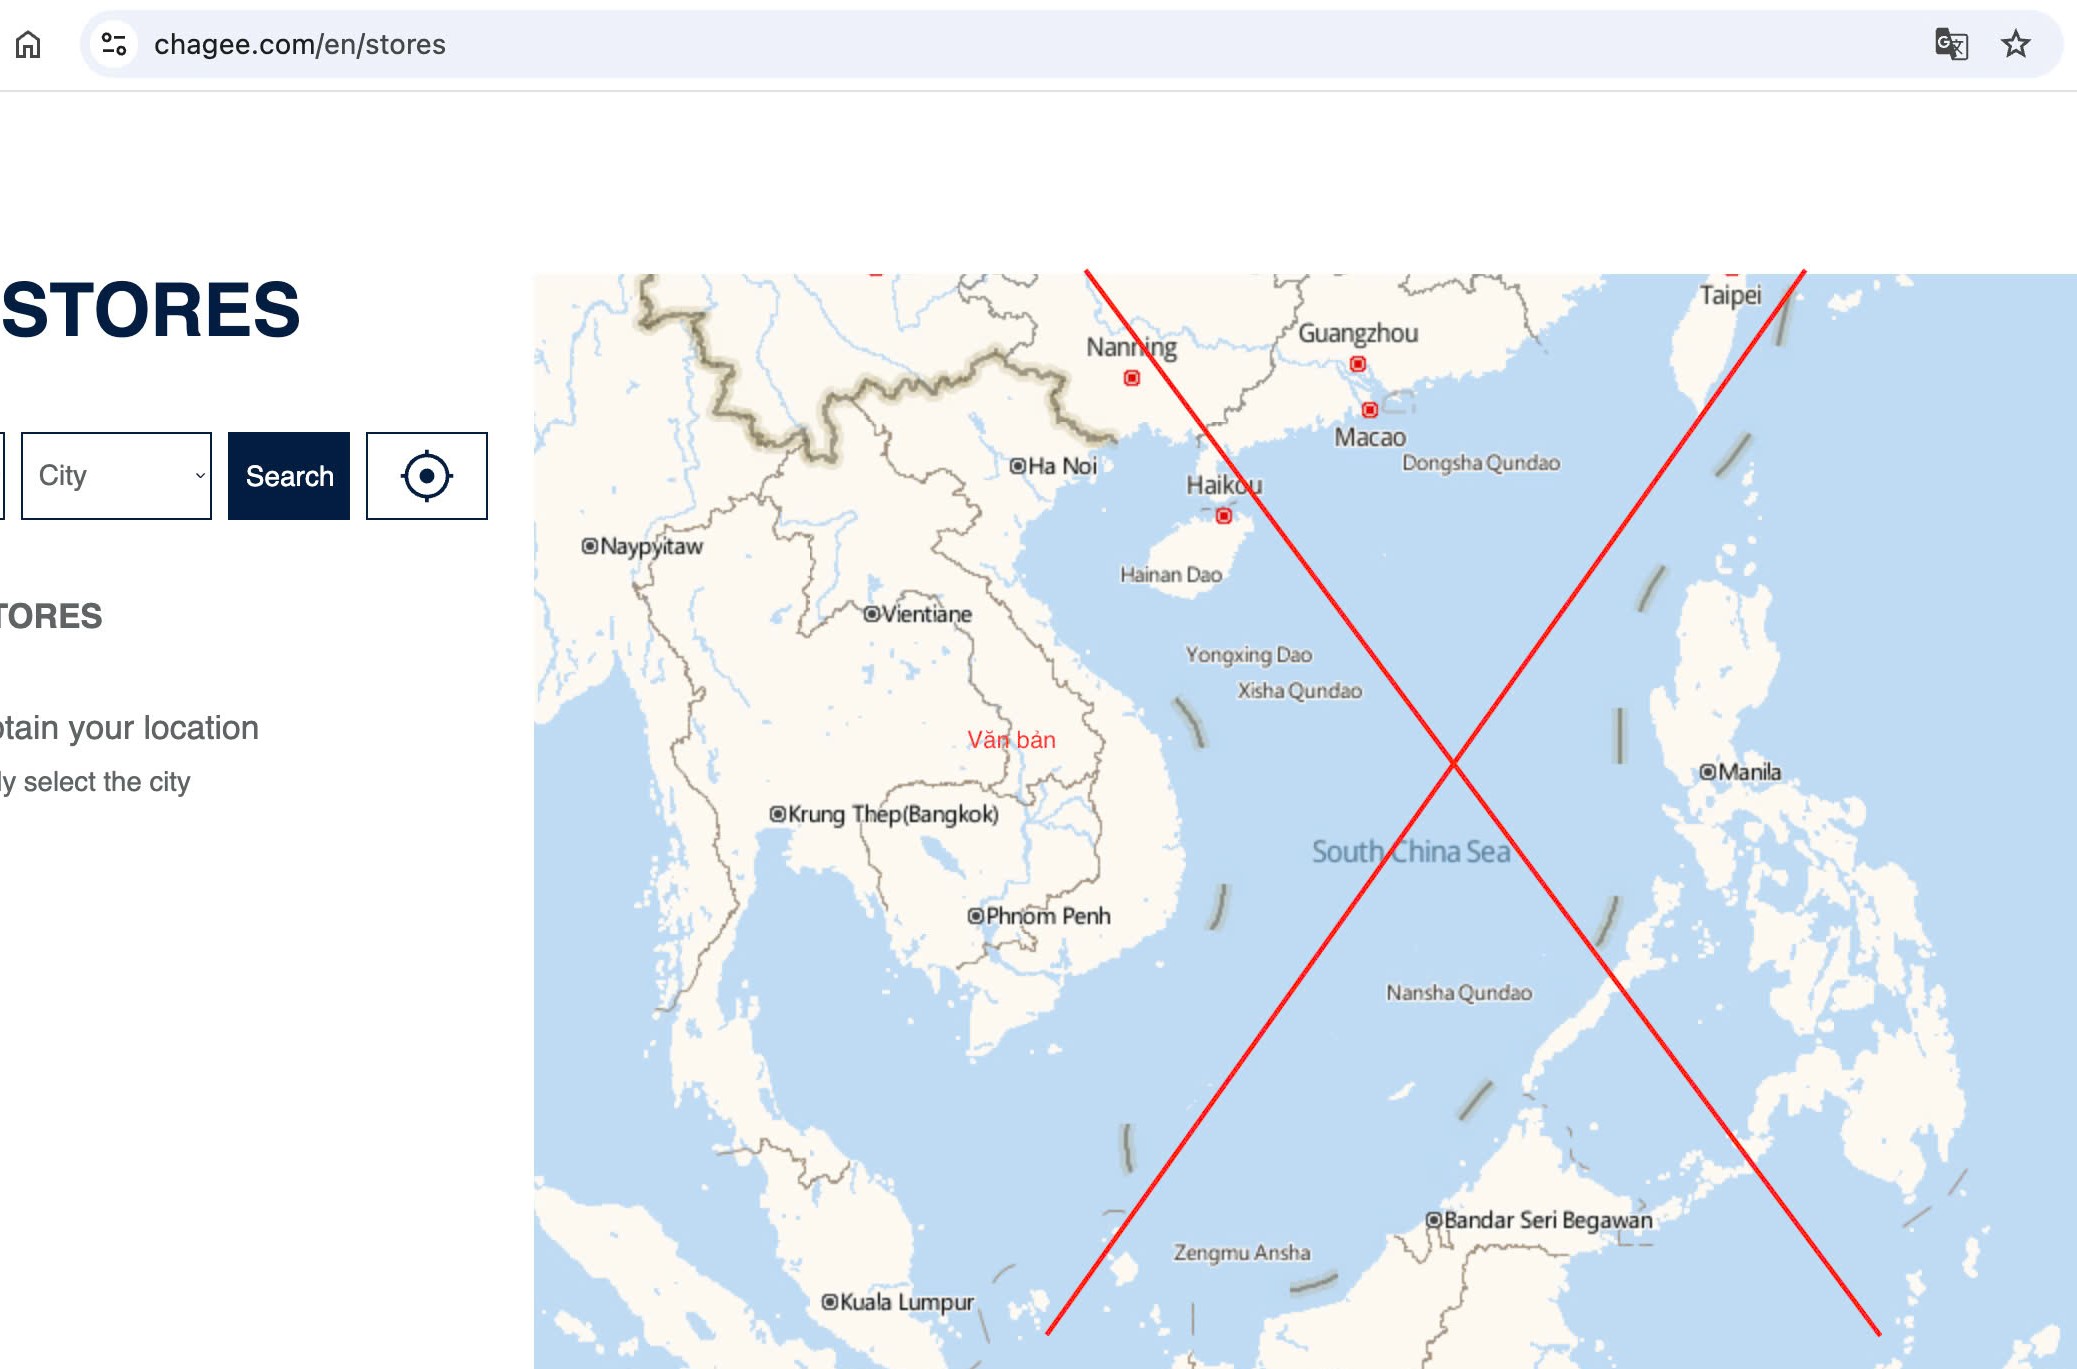
Task: Click the browser home icon
Action: [x=28, y=44]
